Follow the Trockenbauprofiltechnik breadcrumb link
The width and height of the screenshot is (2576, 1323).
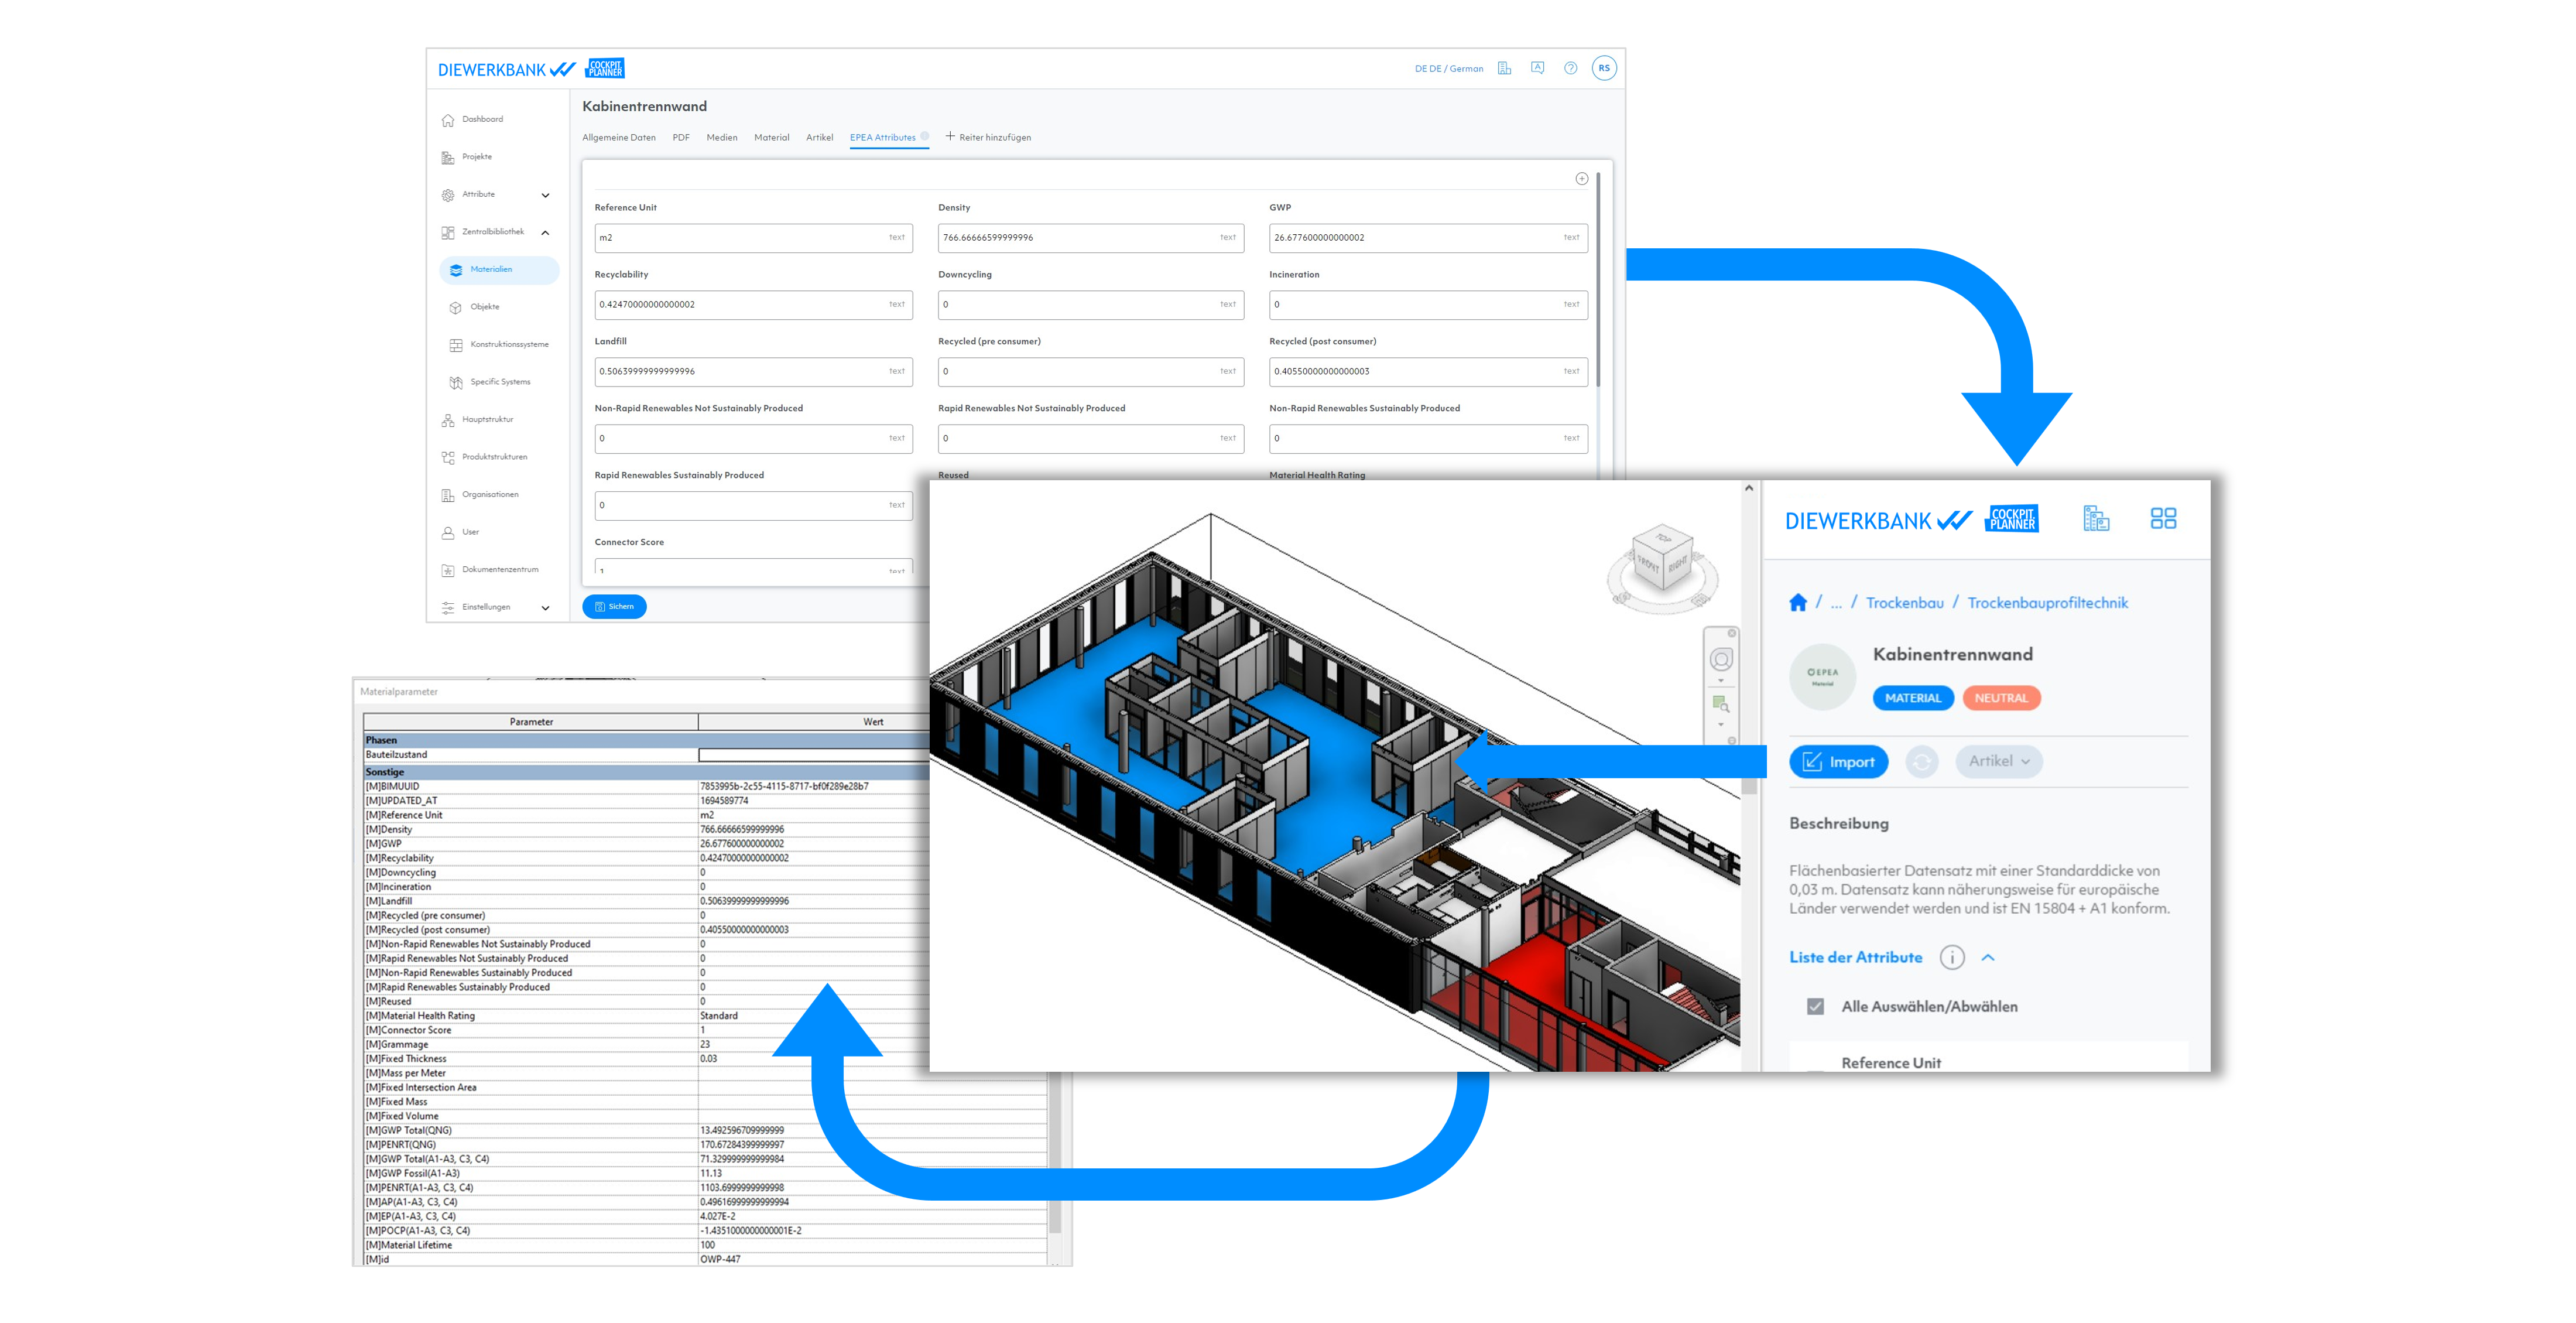(x=2047, y=603)
